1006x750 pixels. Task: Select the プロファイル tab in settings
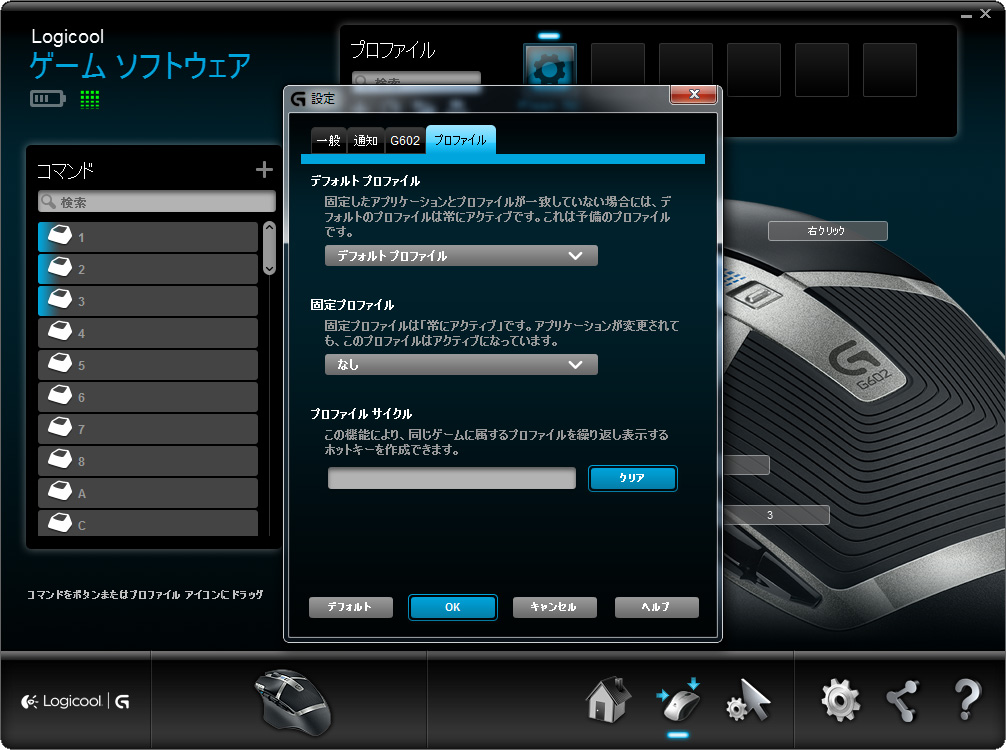tap(460, 140)
